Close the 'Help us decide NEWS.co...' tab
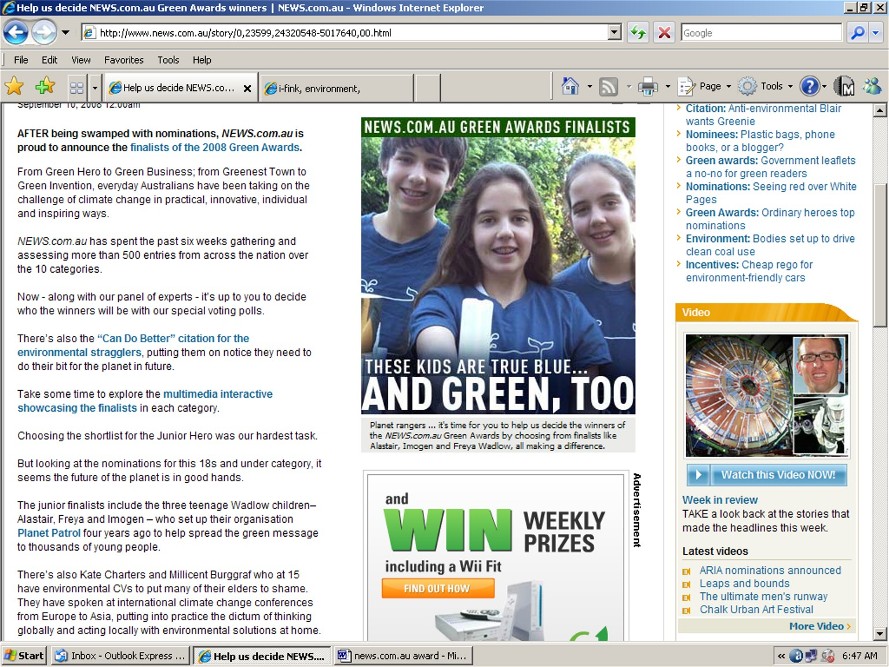 [247, 88]
